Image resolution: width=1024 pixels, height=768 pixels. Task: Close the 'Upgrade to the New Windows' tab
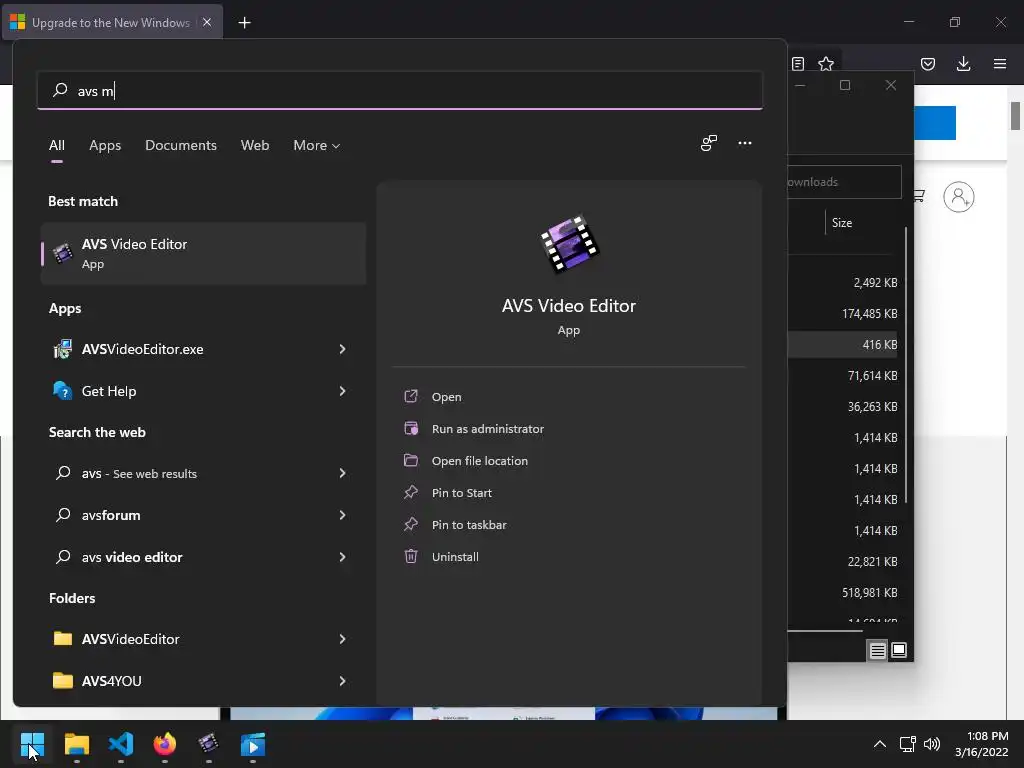tap(207, 22)
